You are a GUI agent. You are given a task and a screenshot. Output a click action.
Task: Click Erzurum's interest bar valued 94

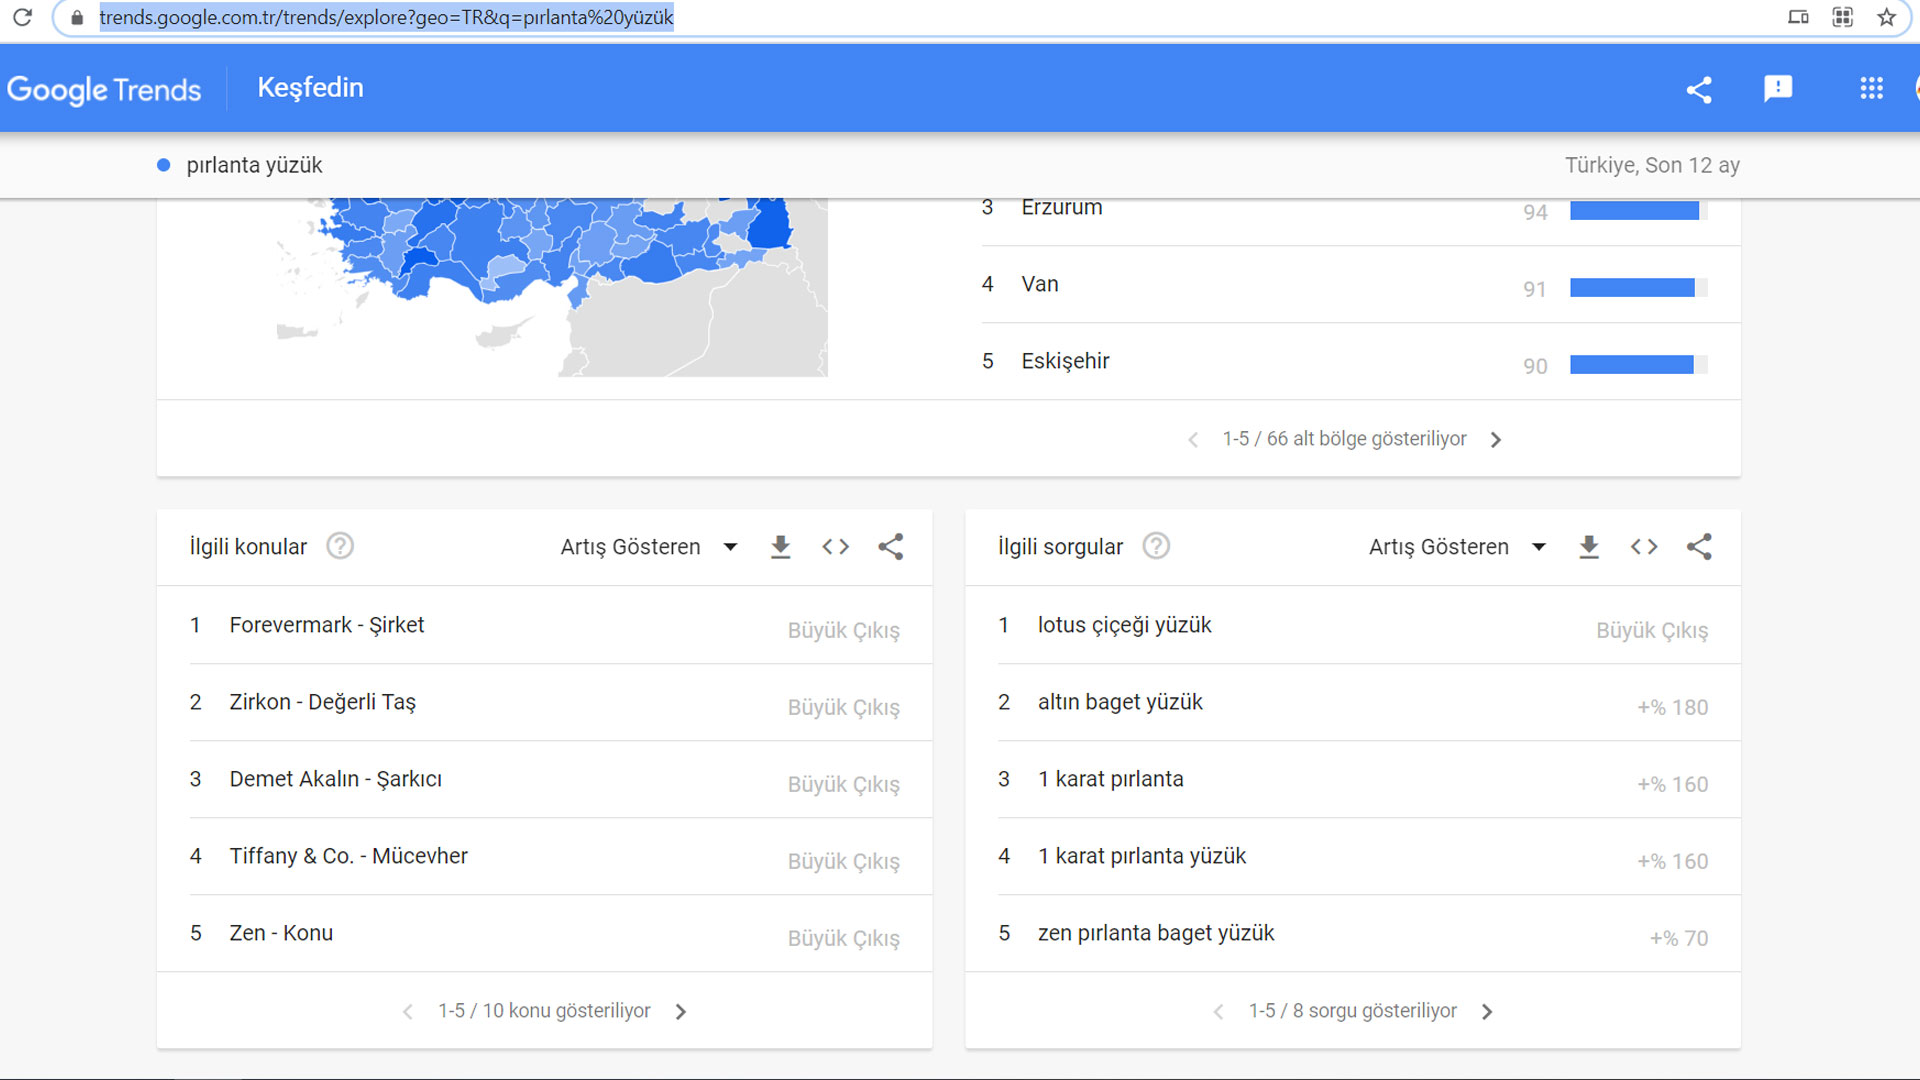(x=1638, y=211)
